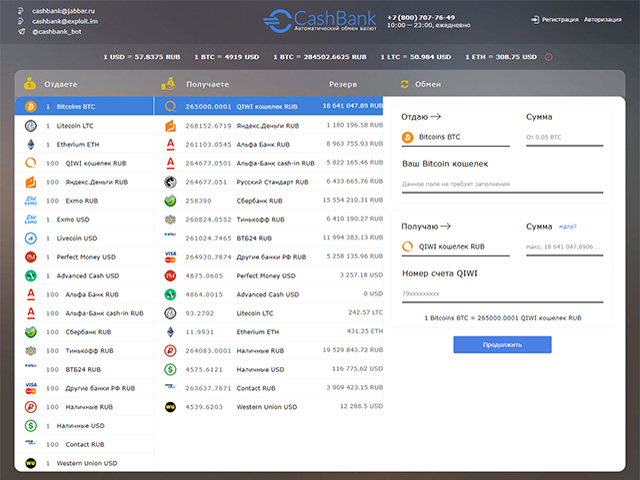
Task: Click the registration door icon in header
Action: [x=535, y=20]
